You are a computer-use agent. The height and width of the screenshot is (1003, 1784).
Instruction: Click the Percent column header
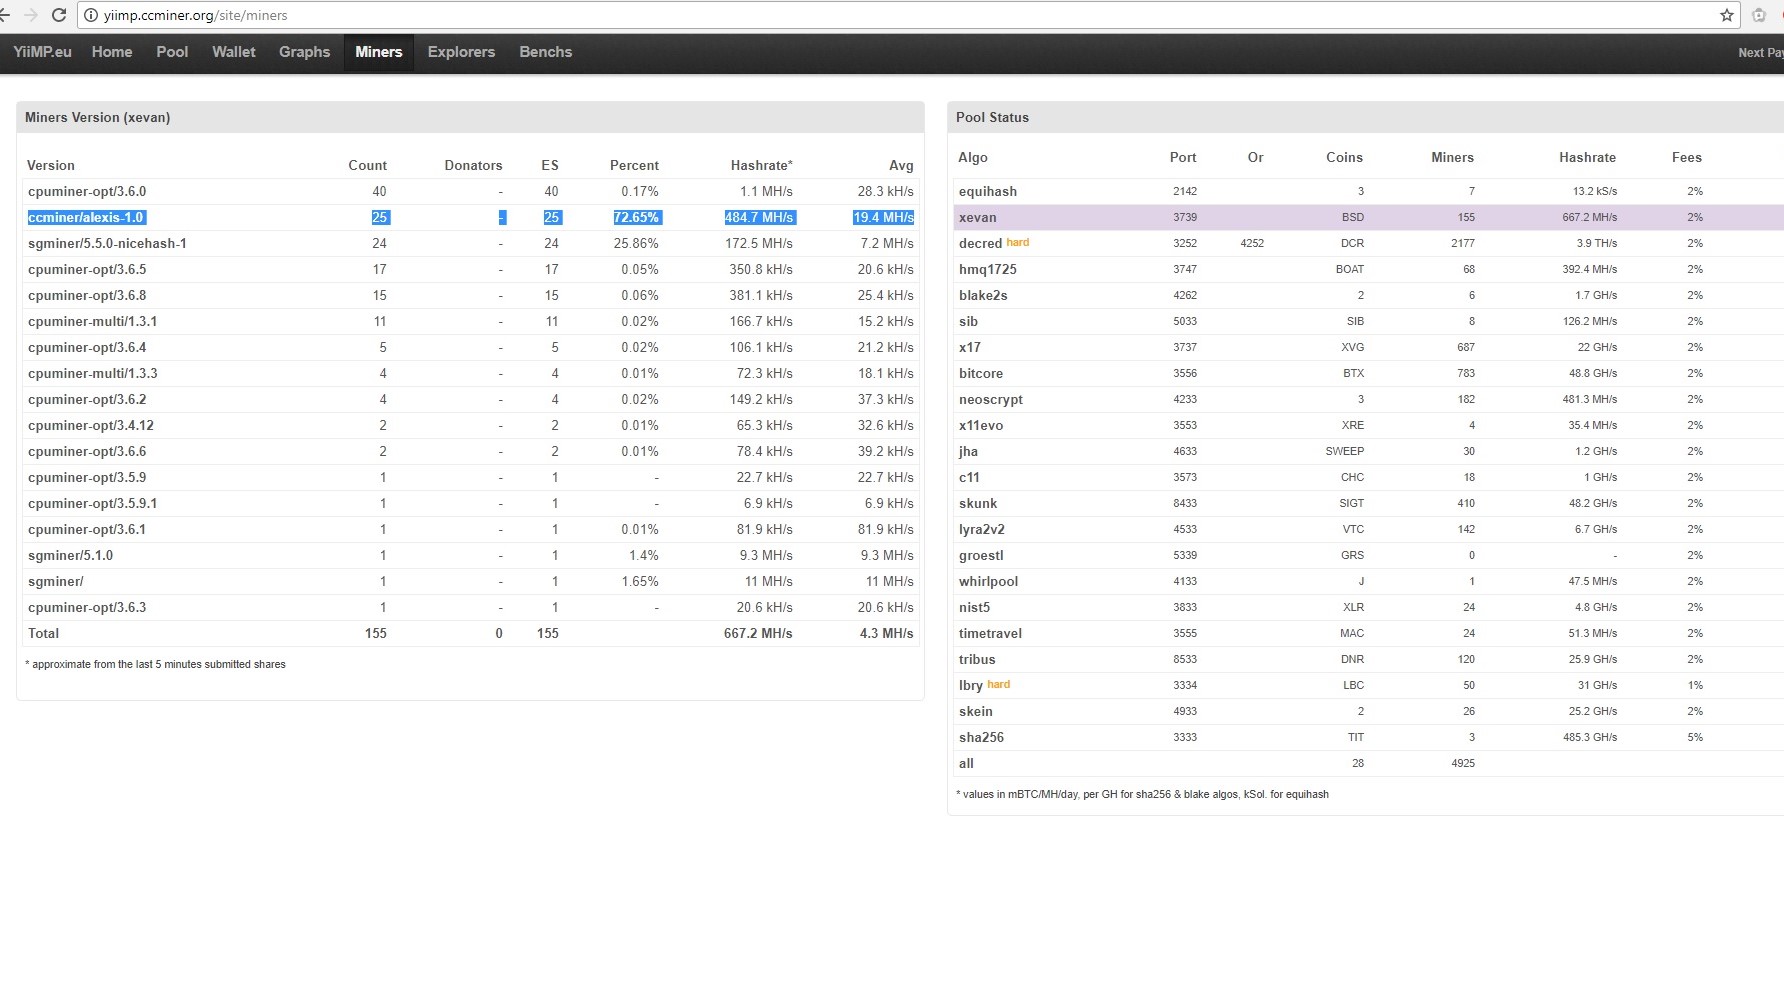coord(634,165)
